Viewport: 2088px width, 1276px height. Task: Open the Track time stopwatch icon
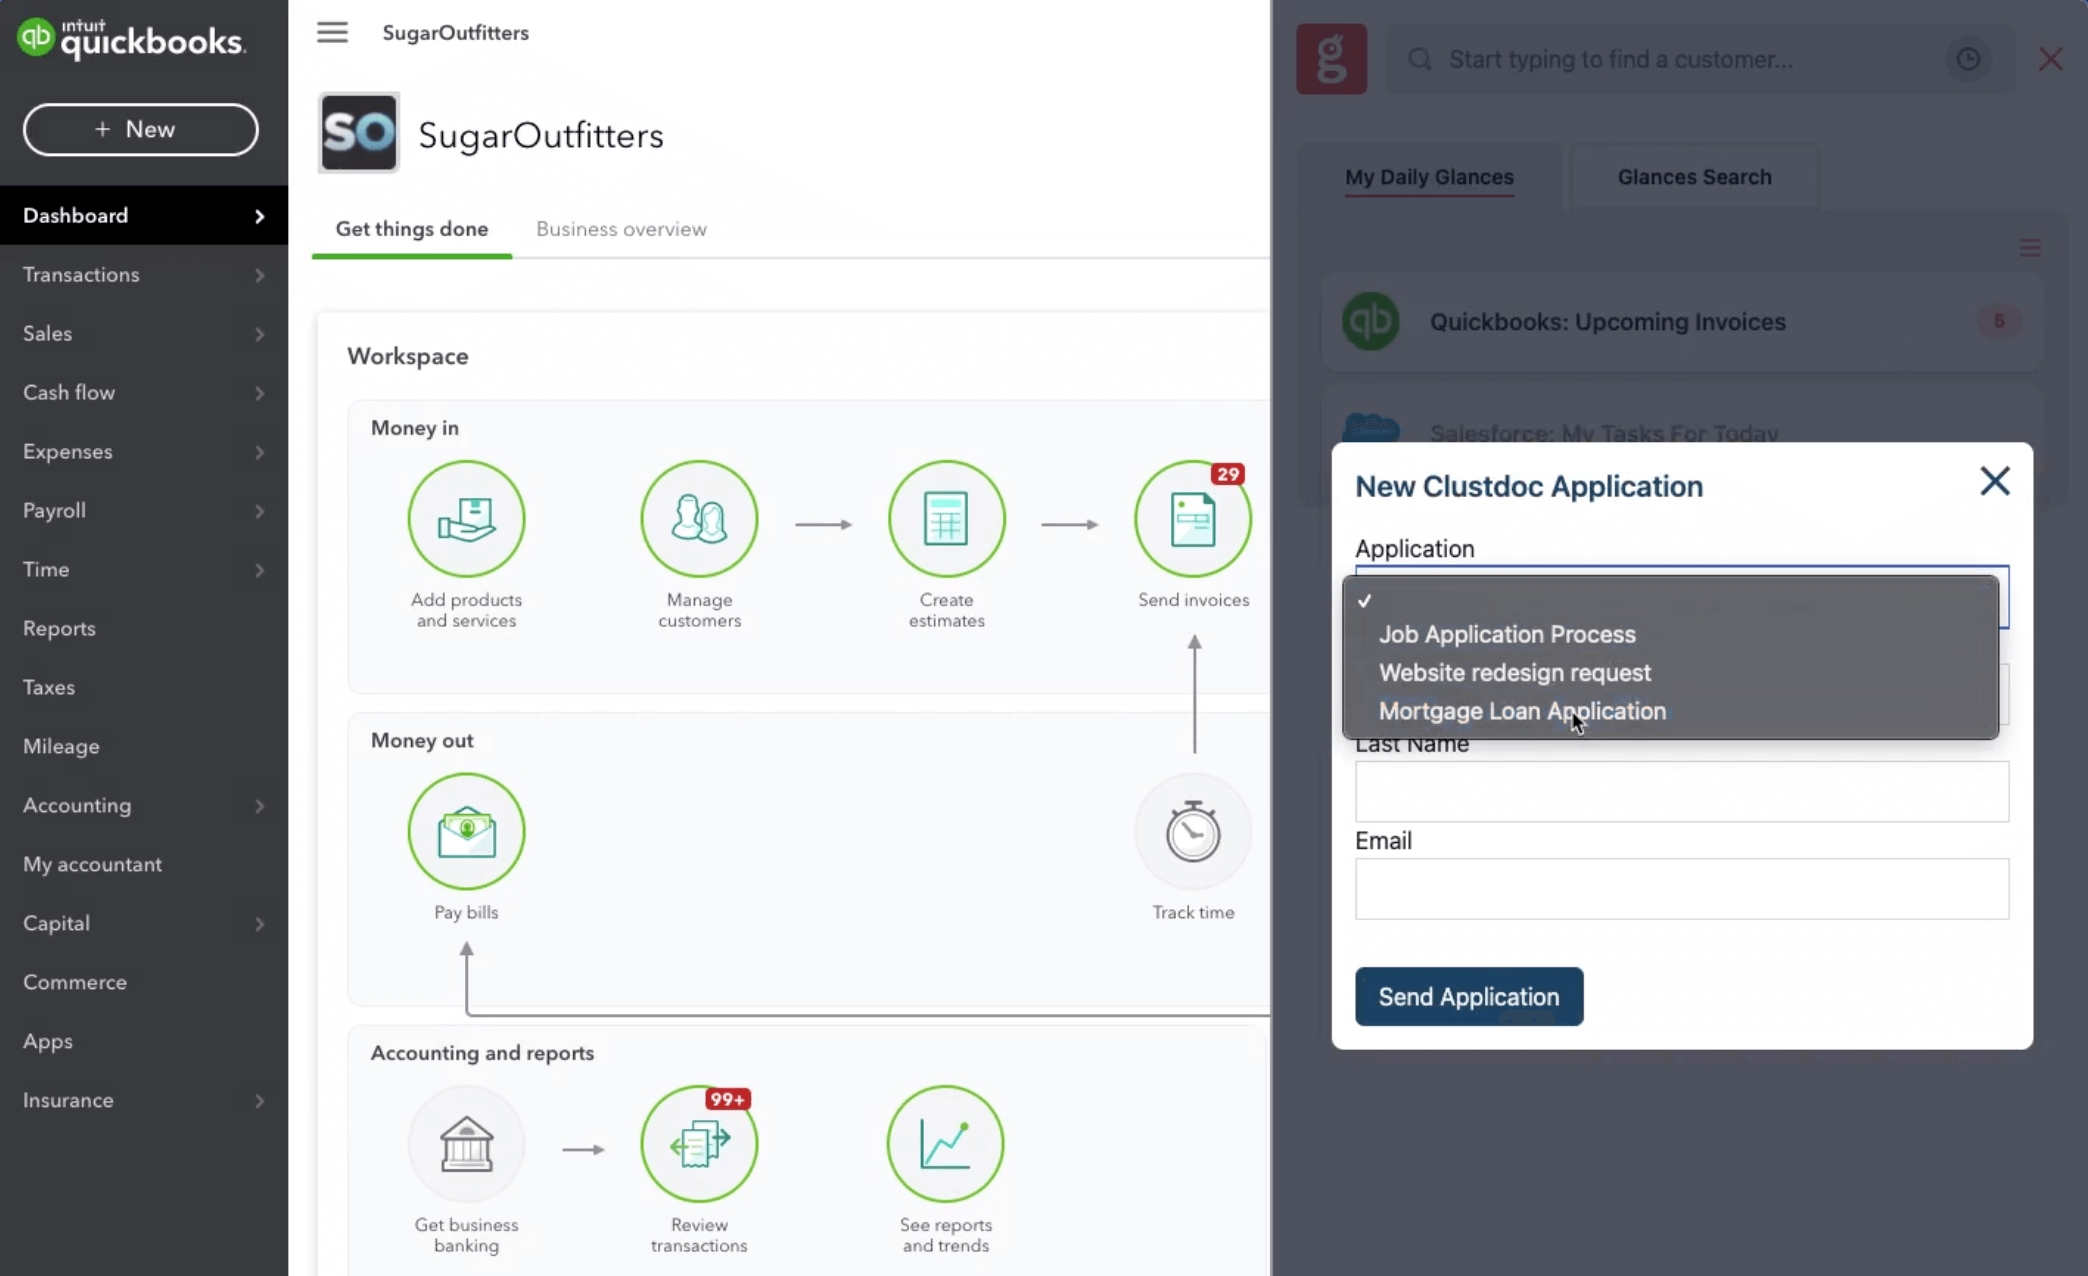[1192, 831]
